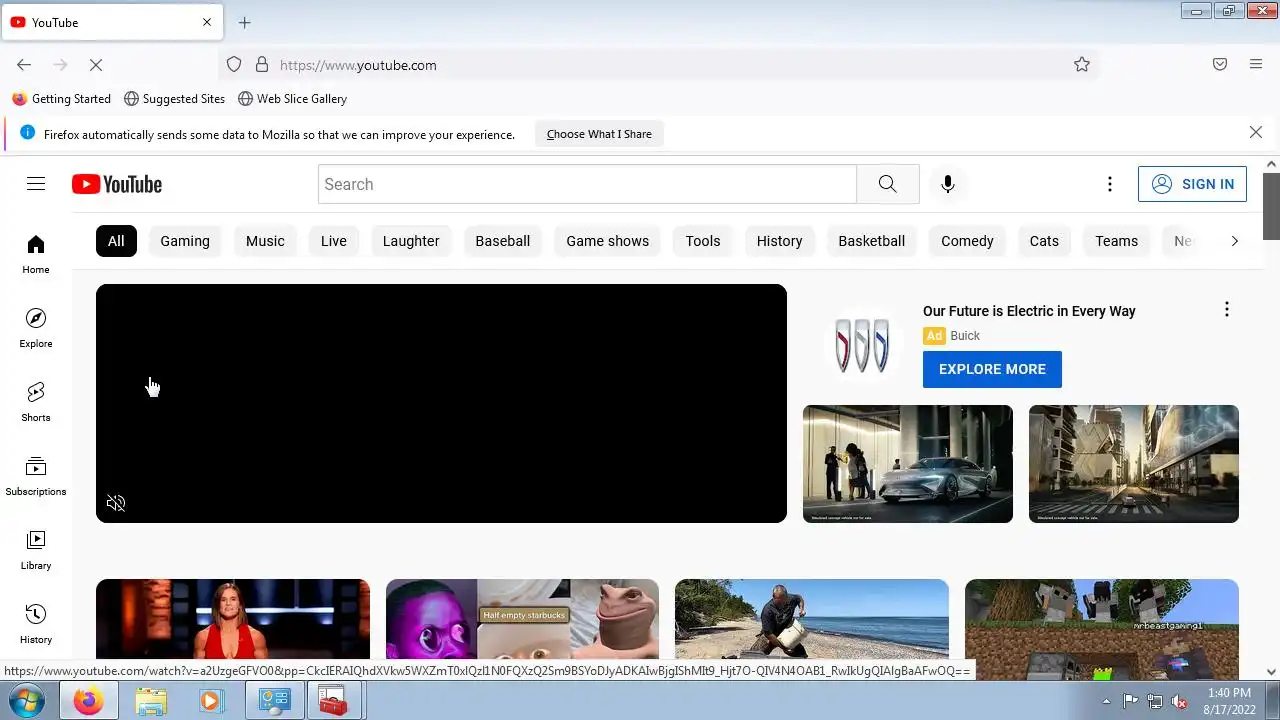Open a new browser tab
Image resolution: width=1280 pixels, height=720 pixels.
click(245, 22)
